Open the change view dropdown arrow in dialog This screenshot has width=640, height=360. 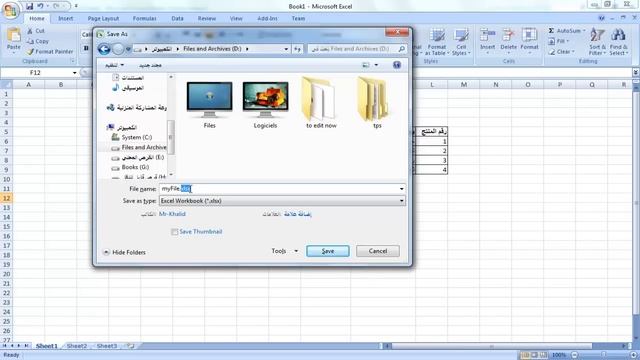(376, 65)
